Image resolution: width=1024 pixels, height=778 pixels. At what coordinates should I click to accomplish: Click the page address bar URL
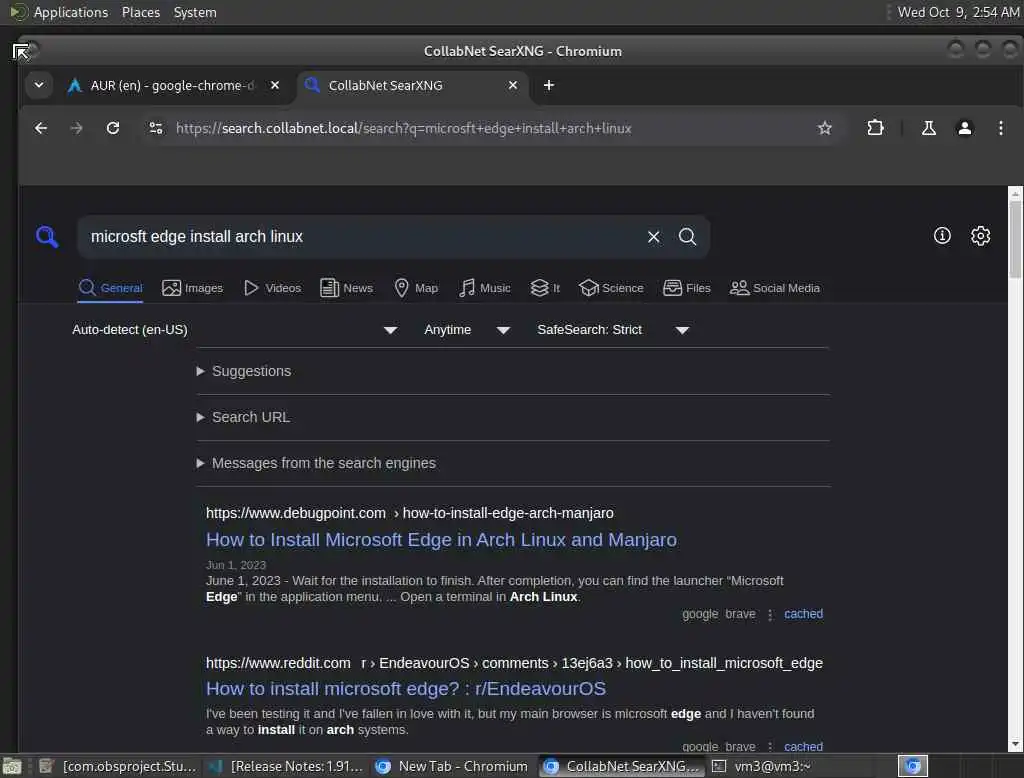404,128
